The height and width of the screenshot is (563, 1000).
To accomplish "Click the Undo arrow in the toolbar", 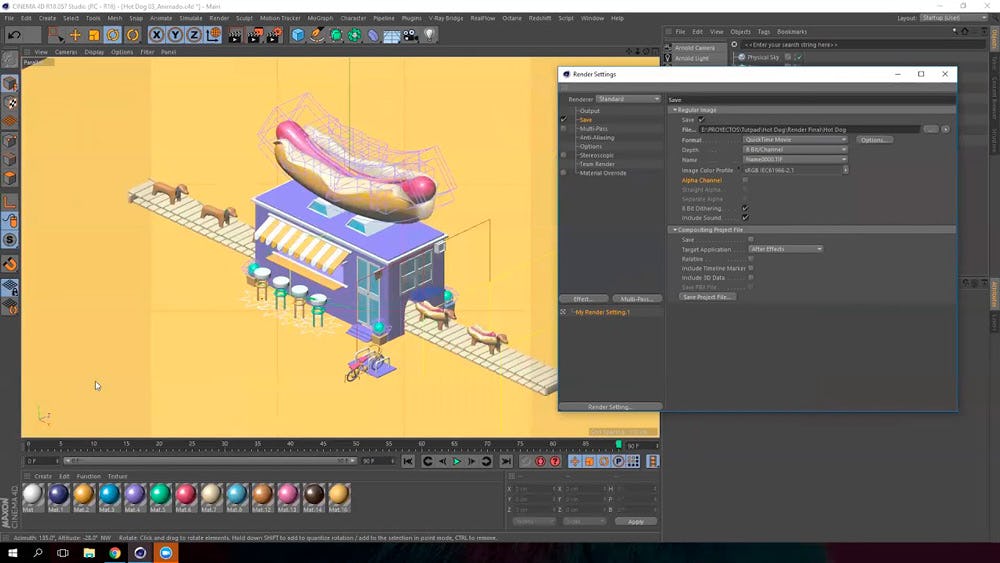I will (15, 35).
